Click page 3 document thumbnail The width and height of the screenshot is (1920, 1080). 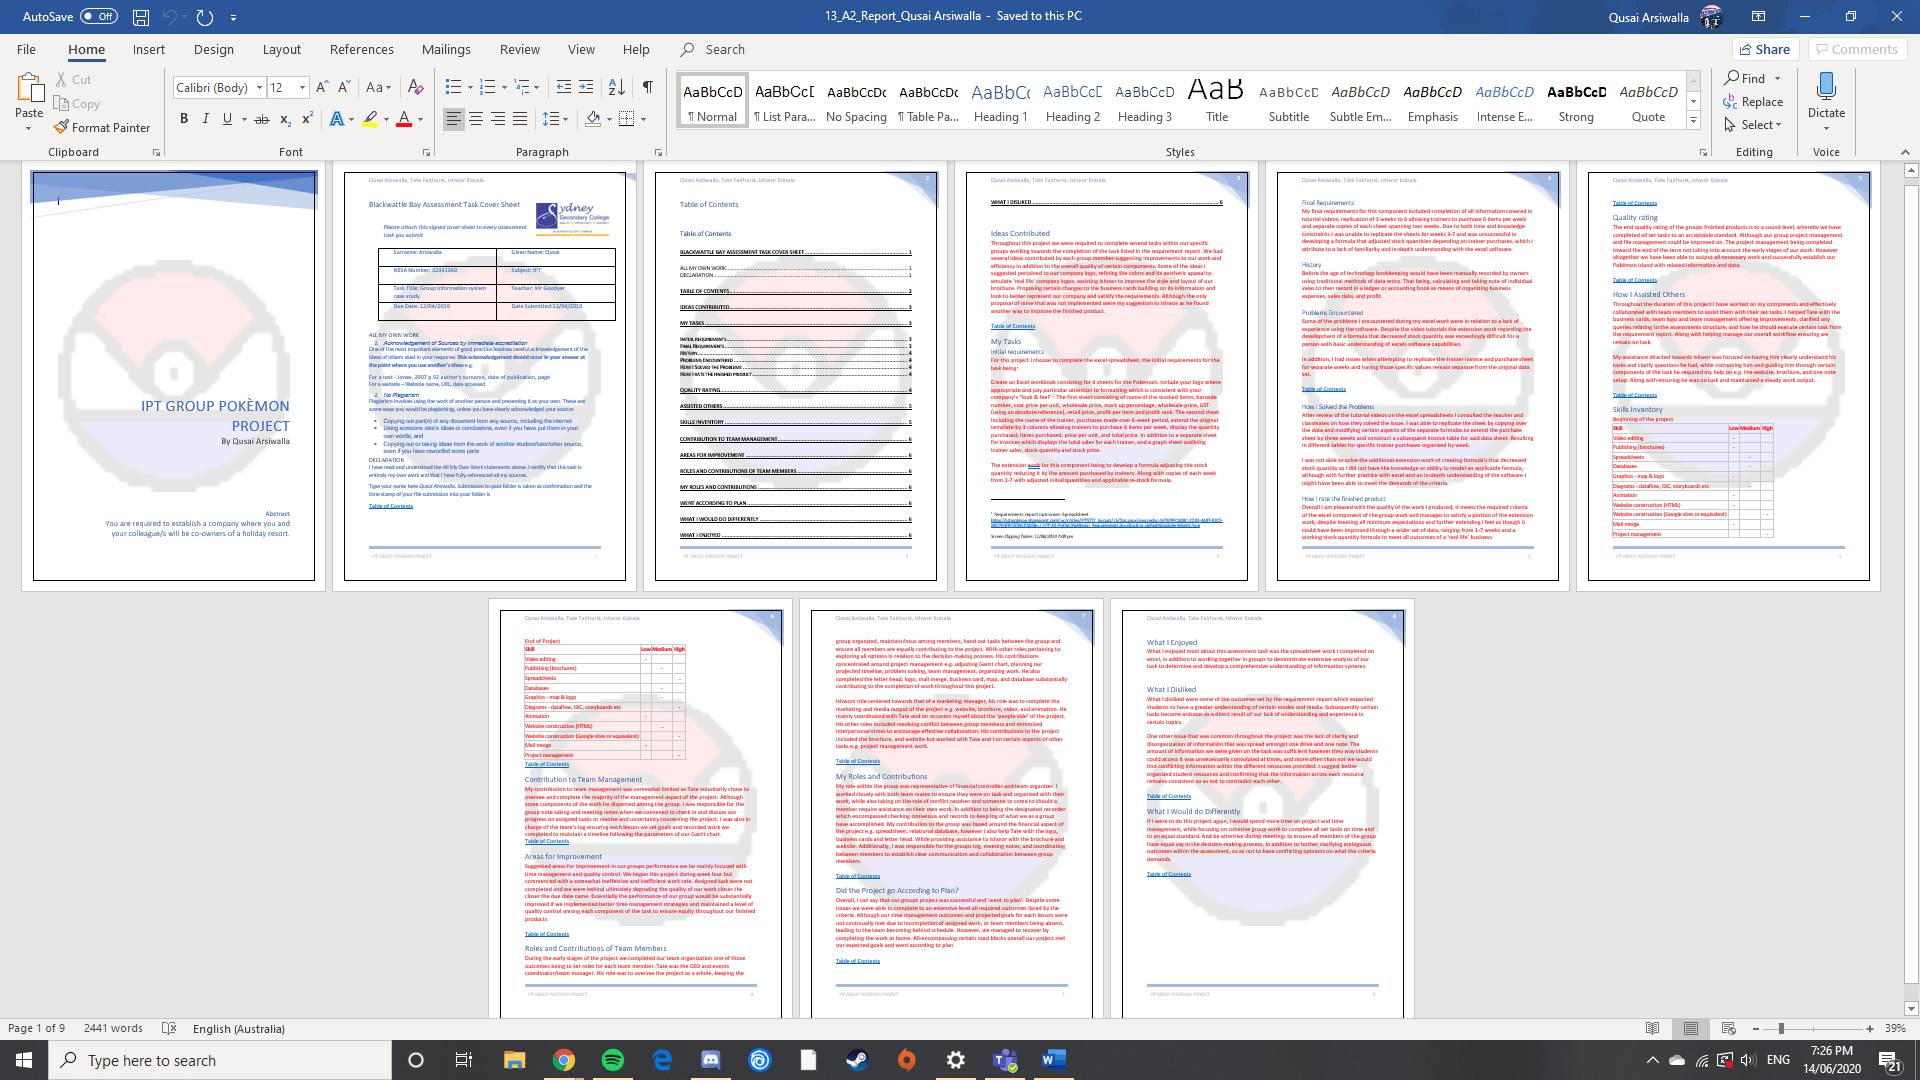(x=794, y=375)
